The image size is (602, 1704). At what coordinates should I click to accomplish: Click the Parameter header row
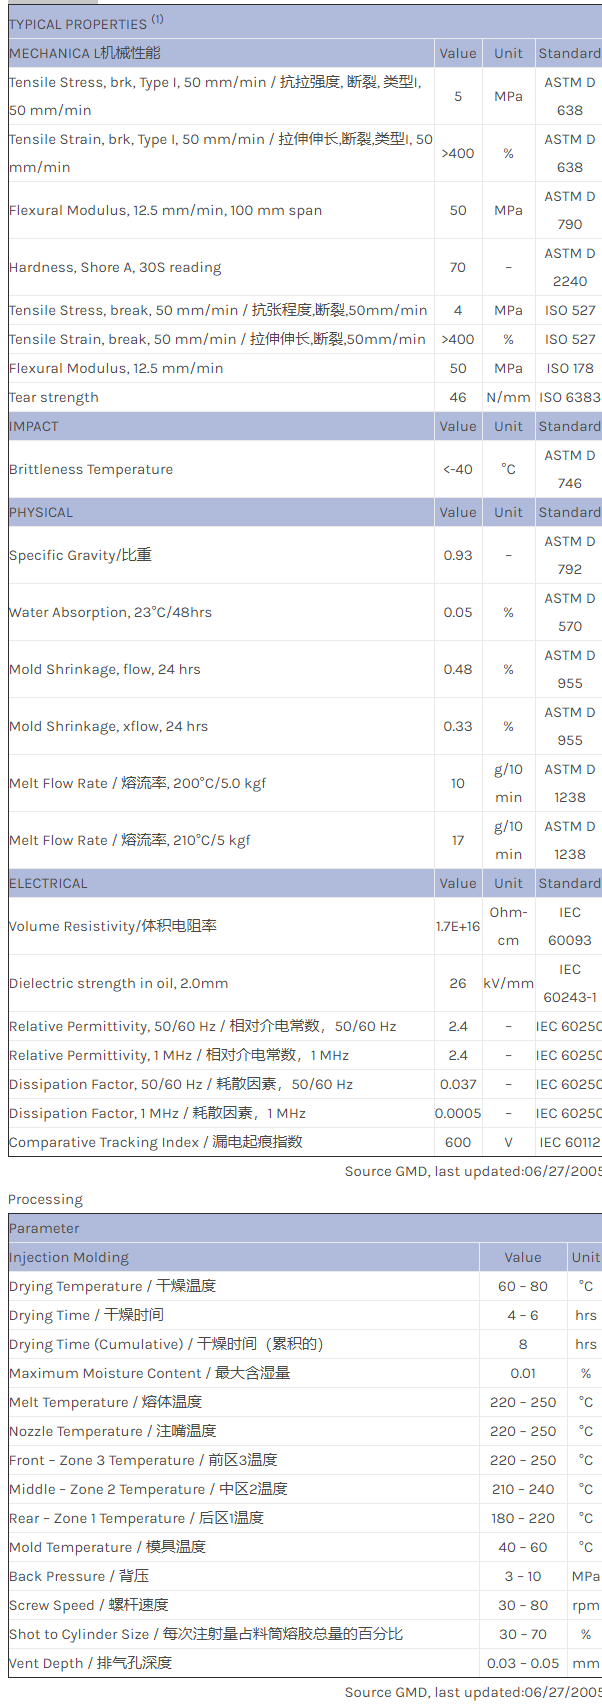[44, 1228]
